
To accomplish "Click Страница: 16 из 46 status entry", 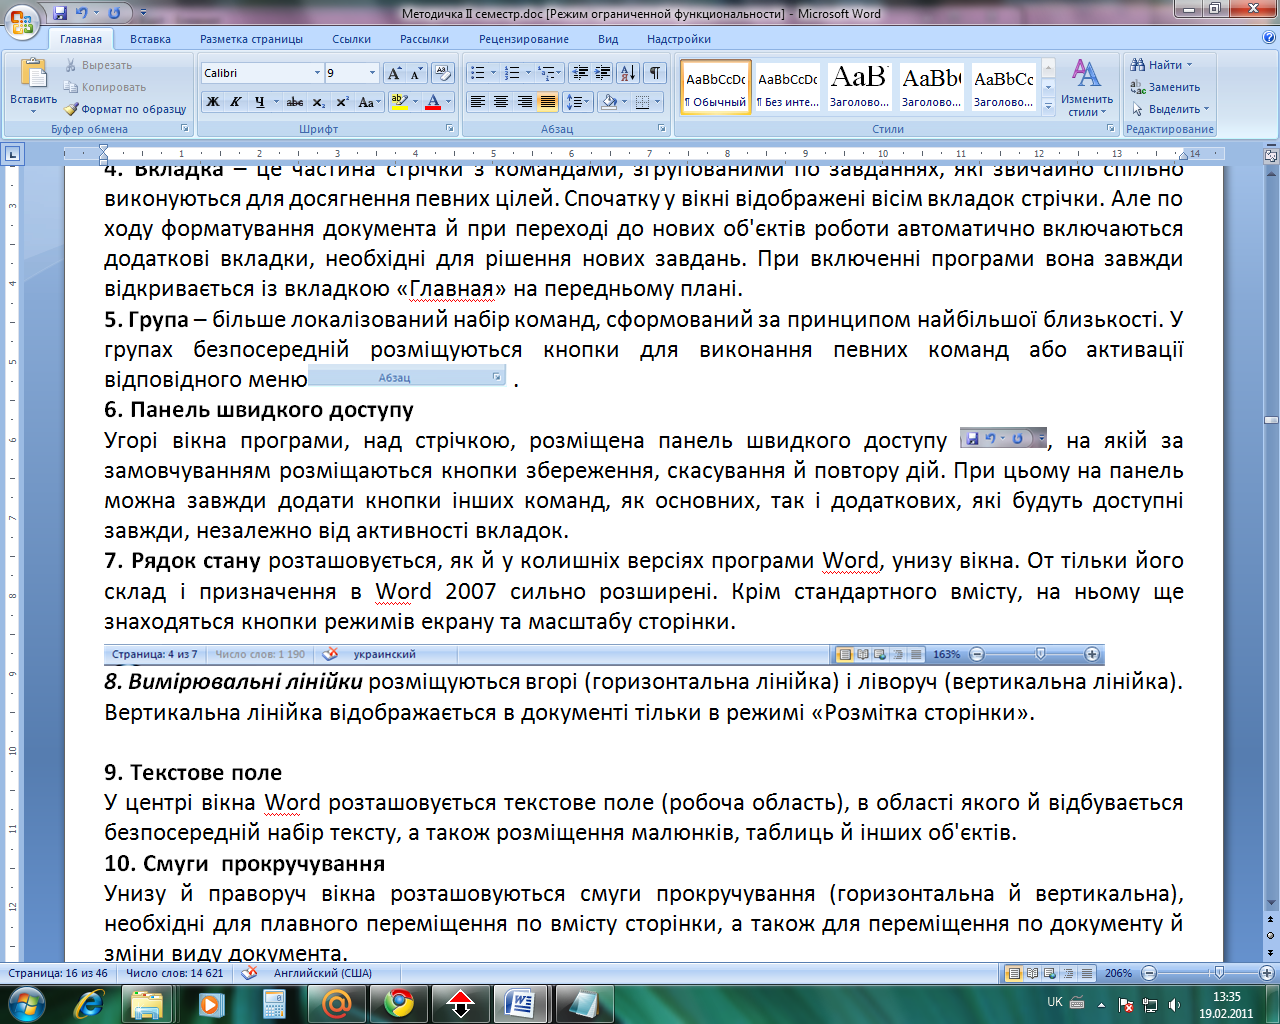I will coord(58,973).
